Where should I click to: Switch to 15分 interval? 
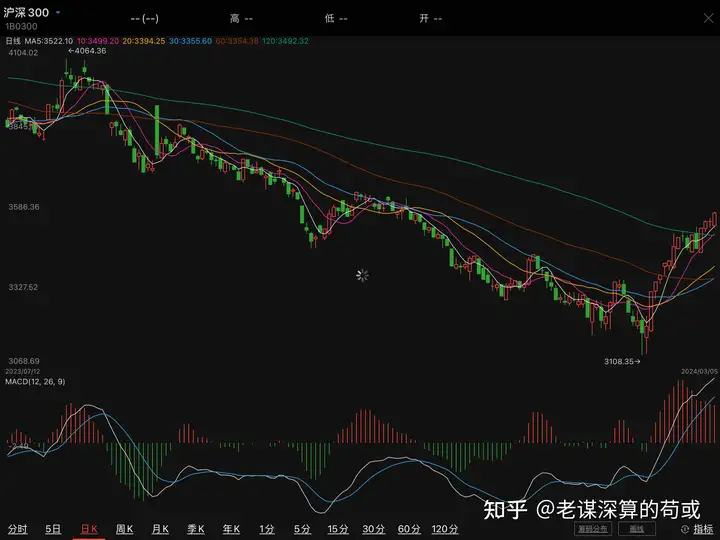338,529
